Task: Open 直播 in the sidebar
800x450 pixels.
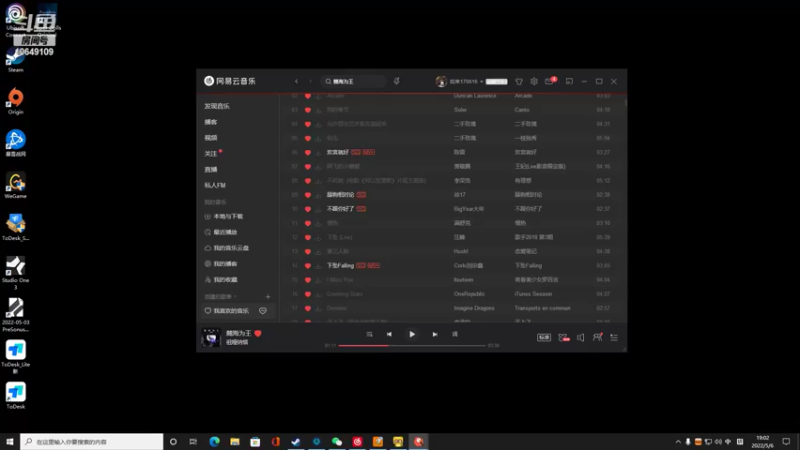Action: pos(211,169)
